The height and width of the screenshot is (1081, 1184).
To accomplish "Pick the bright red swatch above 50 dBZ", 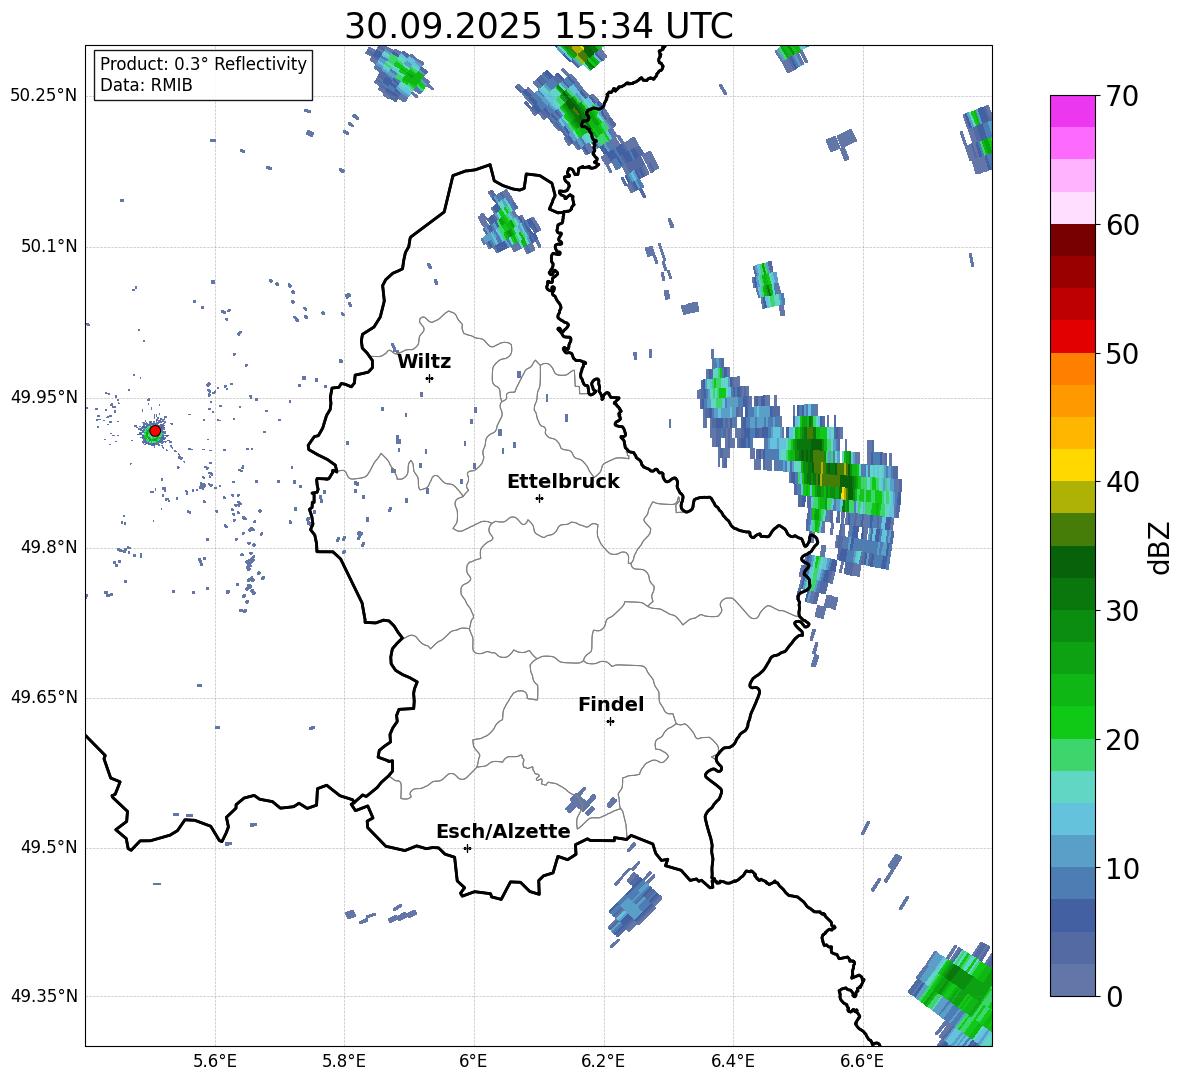I will (x=1073, y=337).
